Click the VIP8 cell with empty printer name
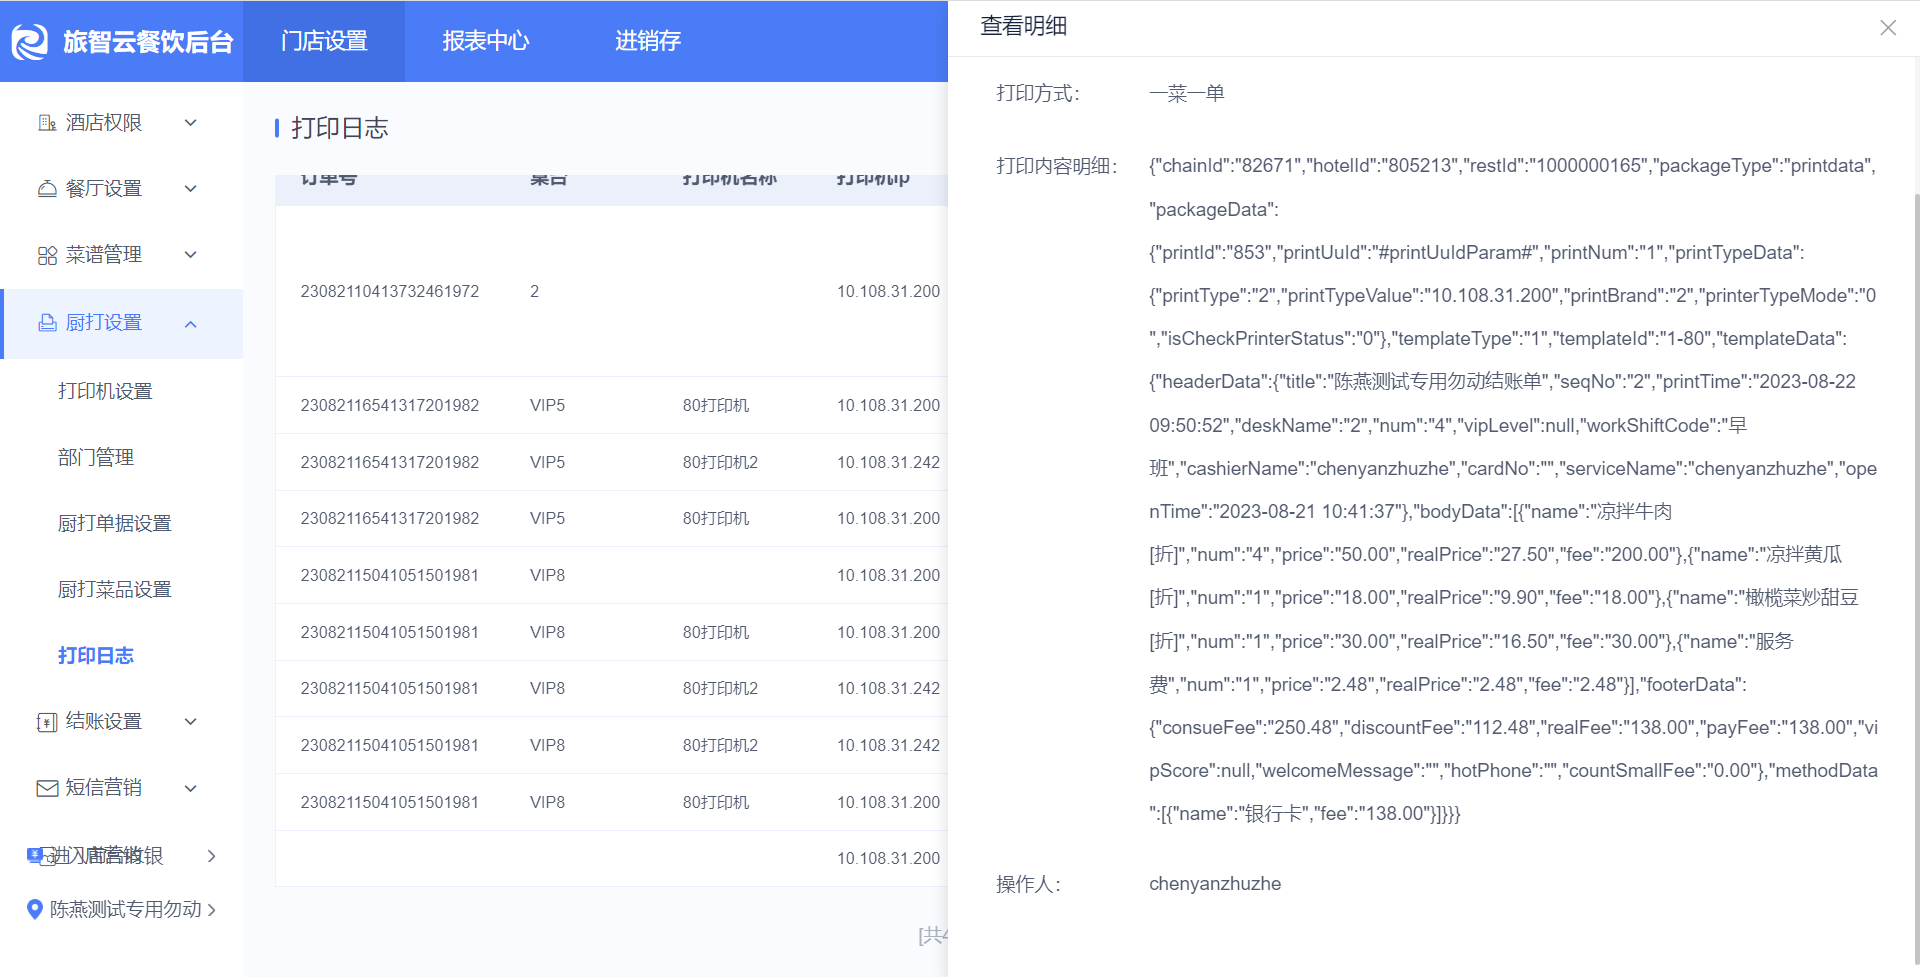The height and width of the screenshot is (977, 1920). point(547,576)
